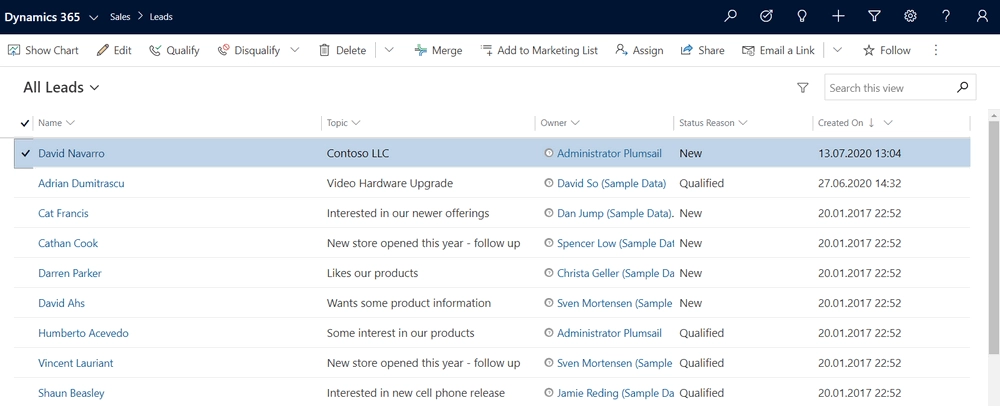Open the task flow target icon
Viewport: 1000px width, 406px height.
766,17
